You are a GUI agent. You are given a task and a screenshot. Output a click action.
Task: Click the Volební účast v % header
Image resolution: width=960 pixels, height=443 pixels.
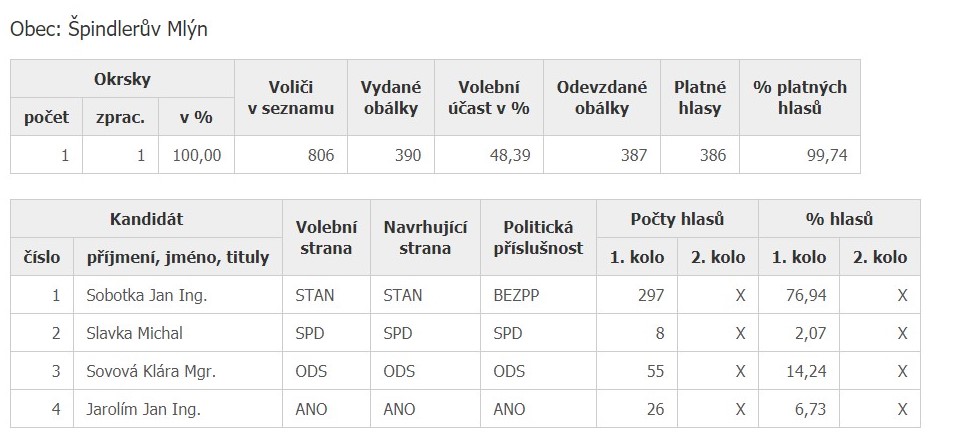point(489,97)
